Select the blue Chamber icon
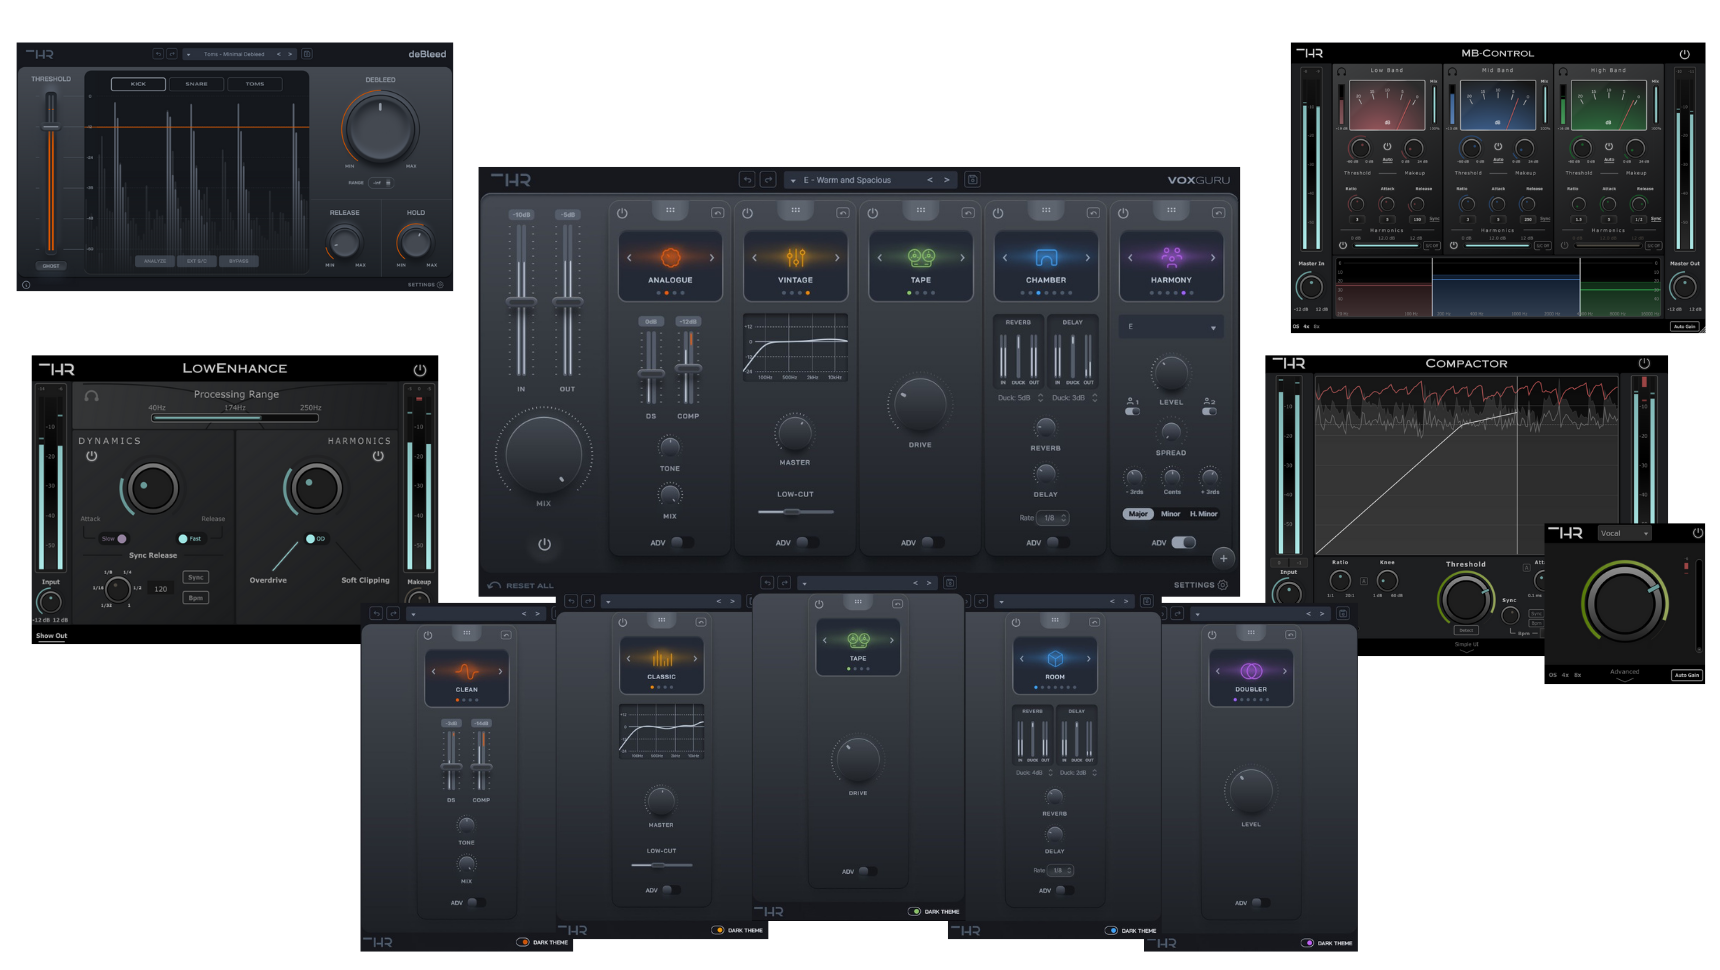Image resolution: width=1720 pixels, height=970 pixels. click(1045, 258)
